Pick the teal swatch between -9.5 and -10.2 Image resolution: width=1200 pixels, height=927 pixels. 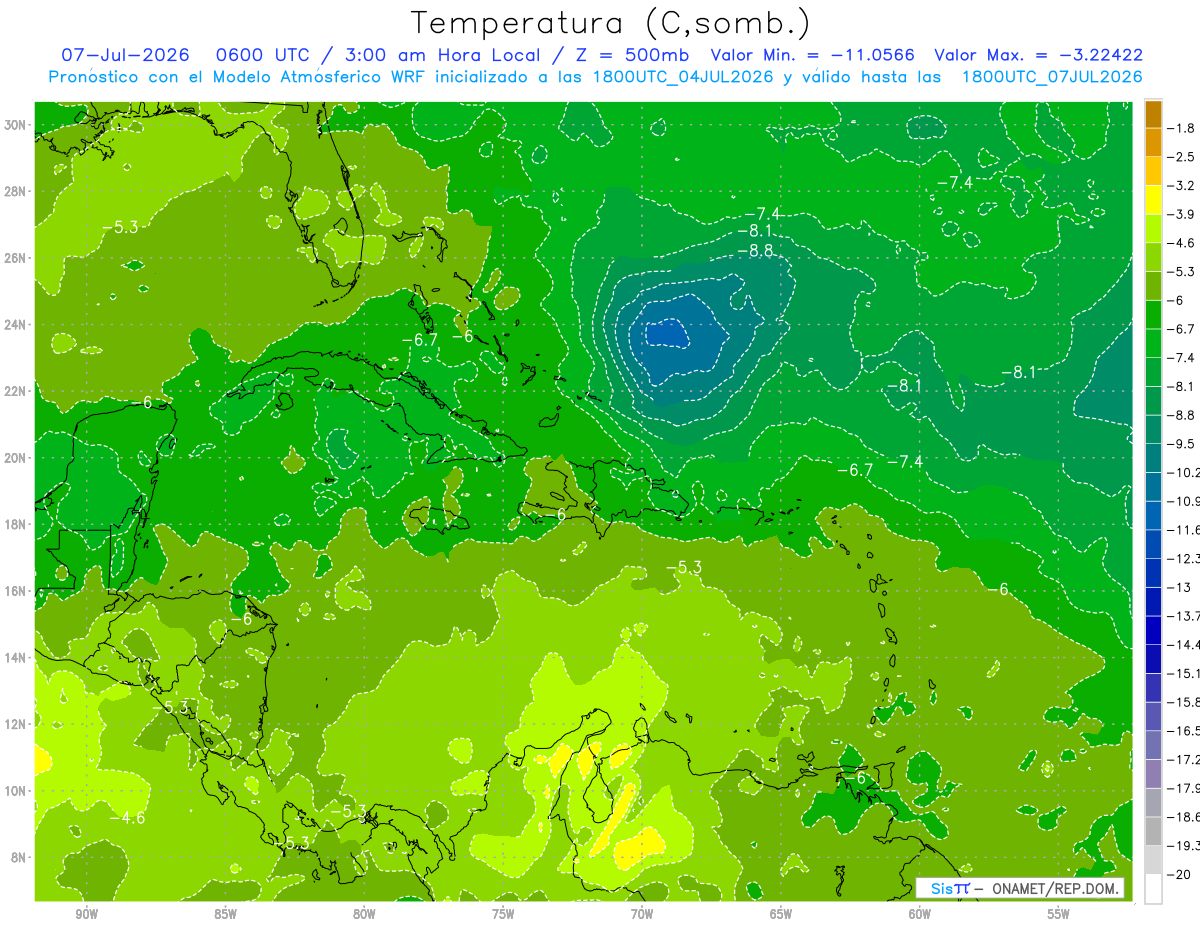[1153, 458]
